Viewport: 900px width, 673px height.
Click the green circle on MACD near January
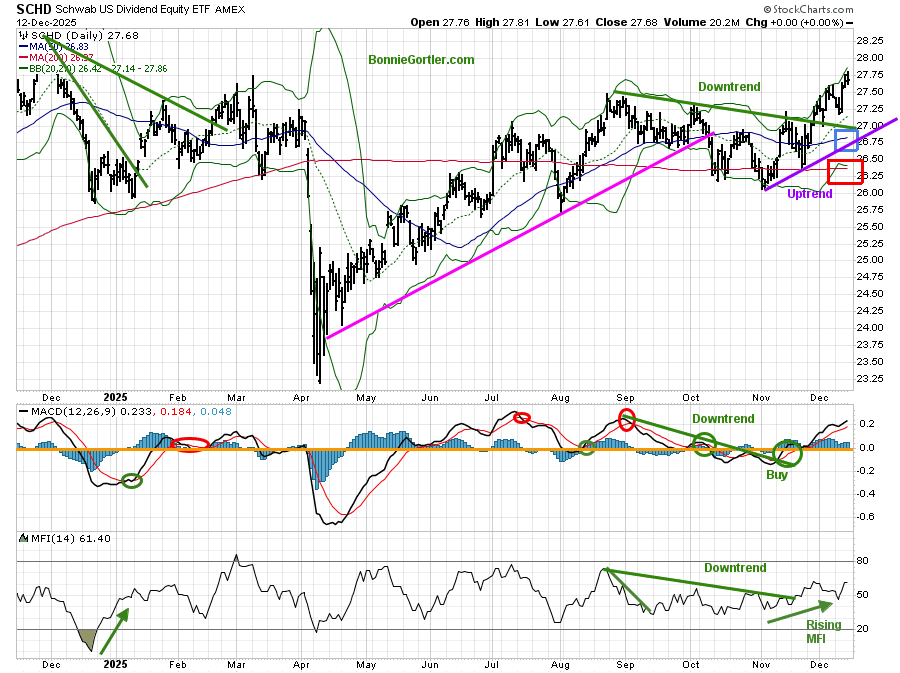click(131, 480)
